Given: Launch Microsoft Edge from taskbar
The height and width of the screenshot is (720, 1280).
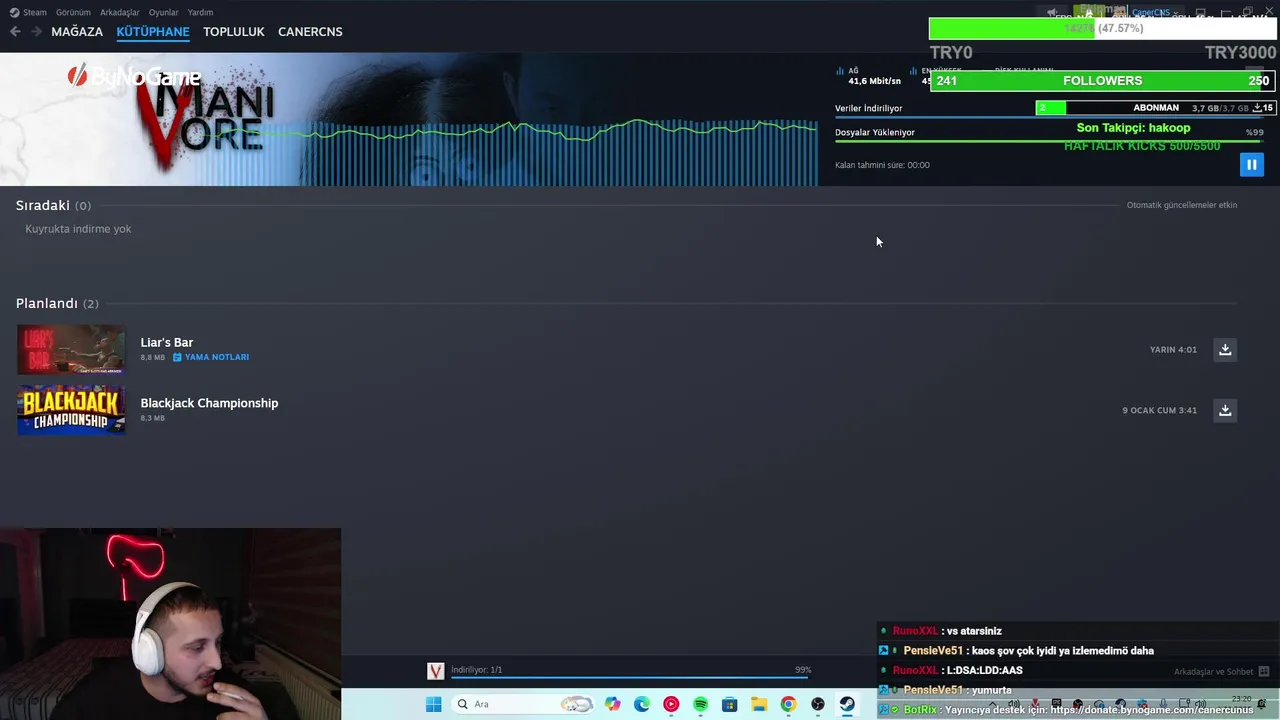Looking at the screenshot, I should coord(642,704).
